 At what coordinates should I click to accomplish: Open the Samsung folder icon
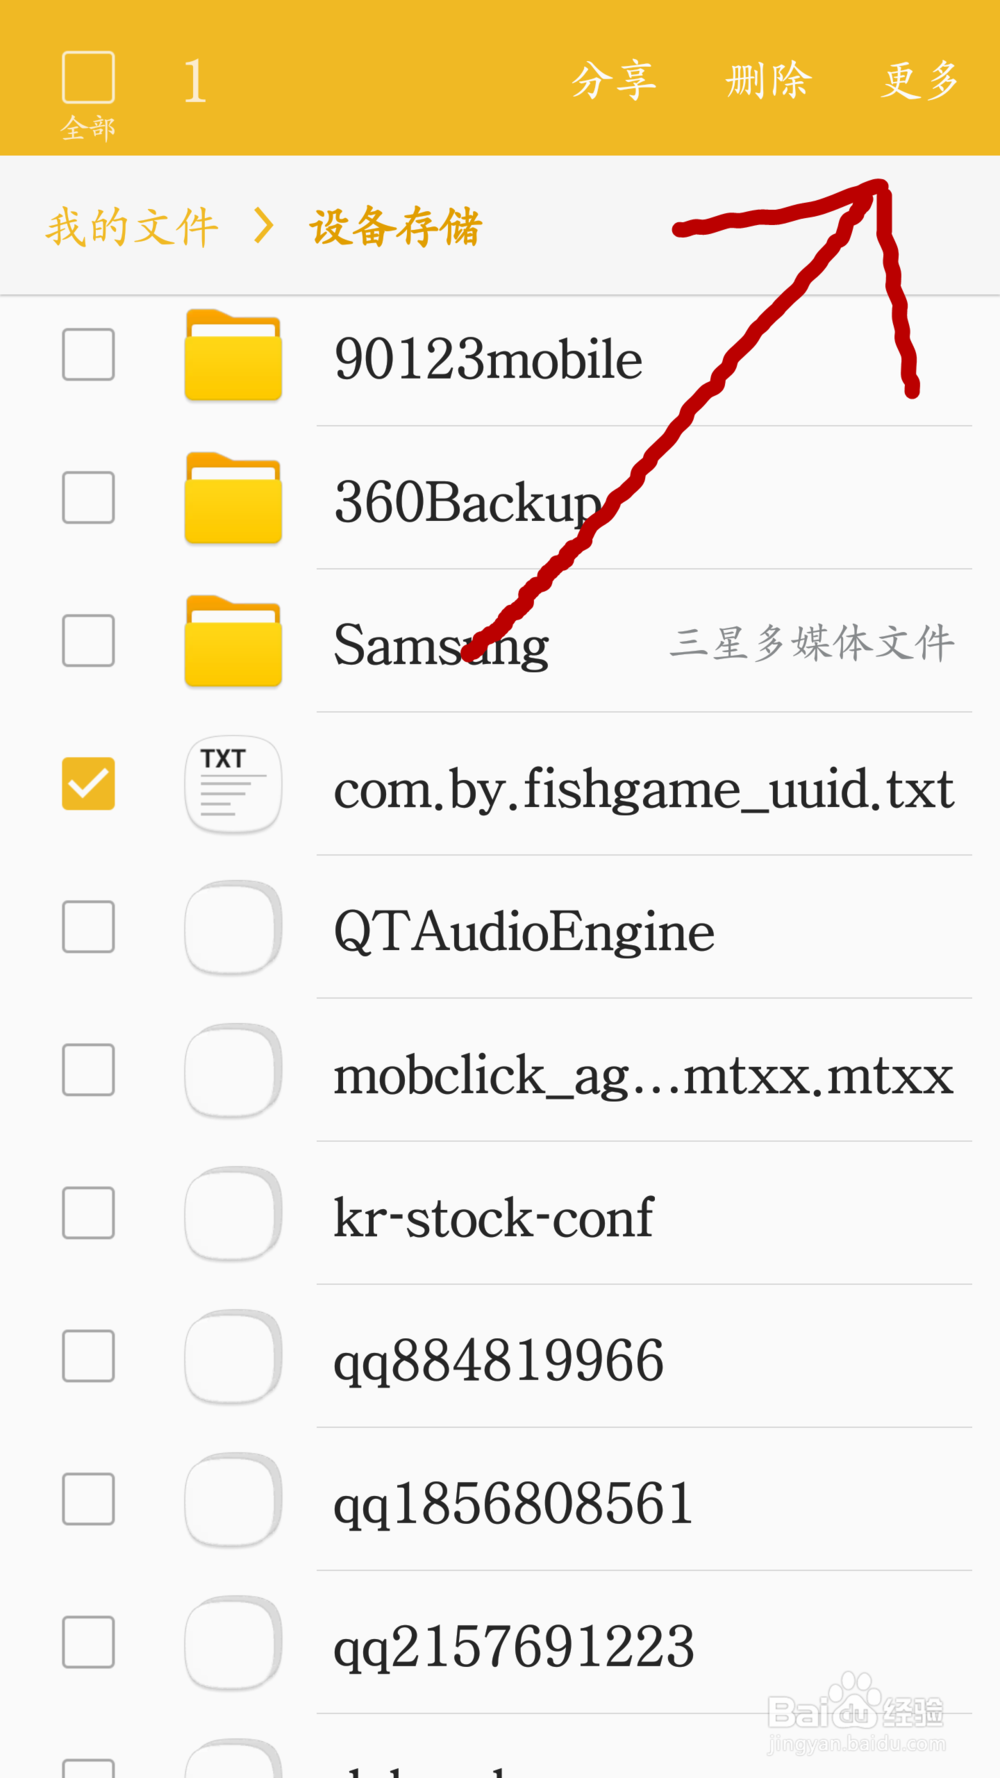click(233, 641)
